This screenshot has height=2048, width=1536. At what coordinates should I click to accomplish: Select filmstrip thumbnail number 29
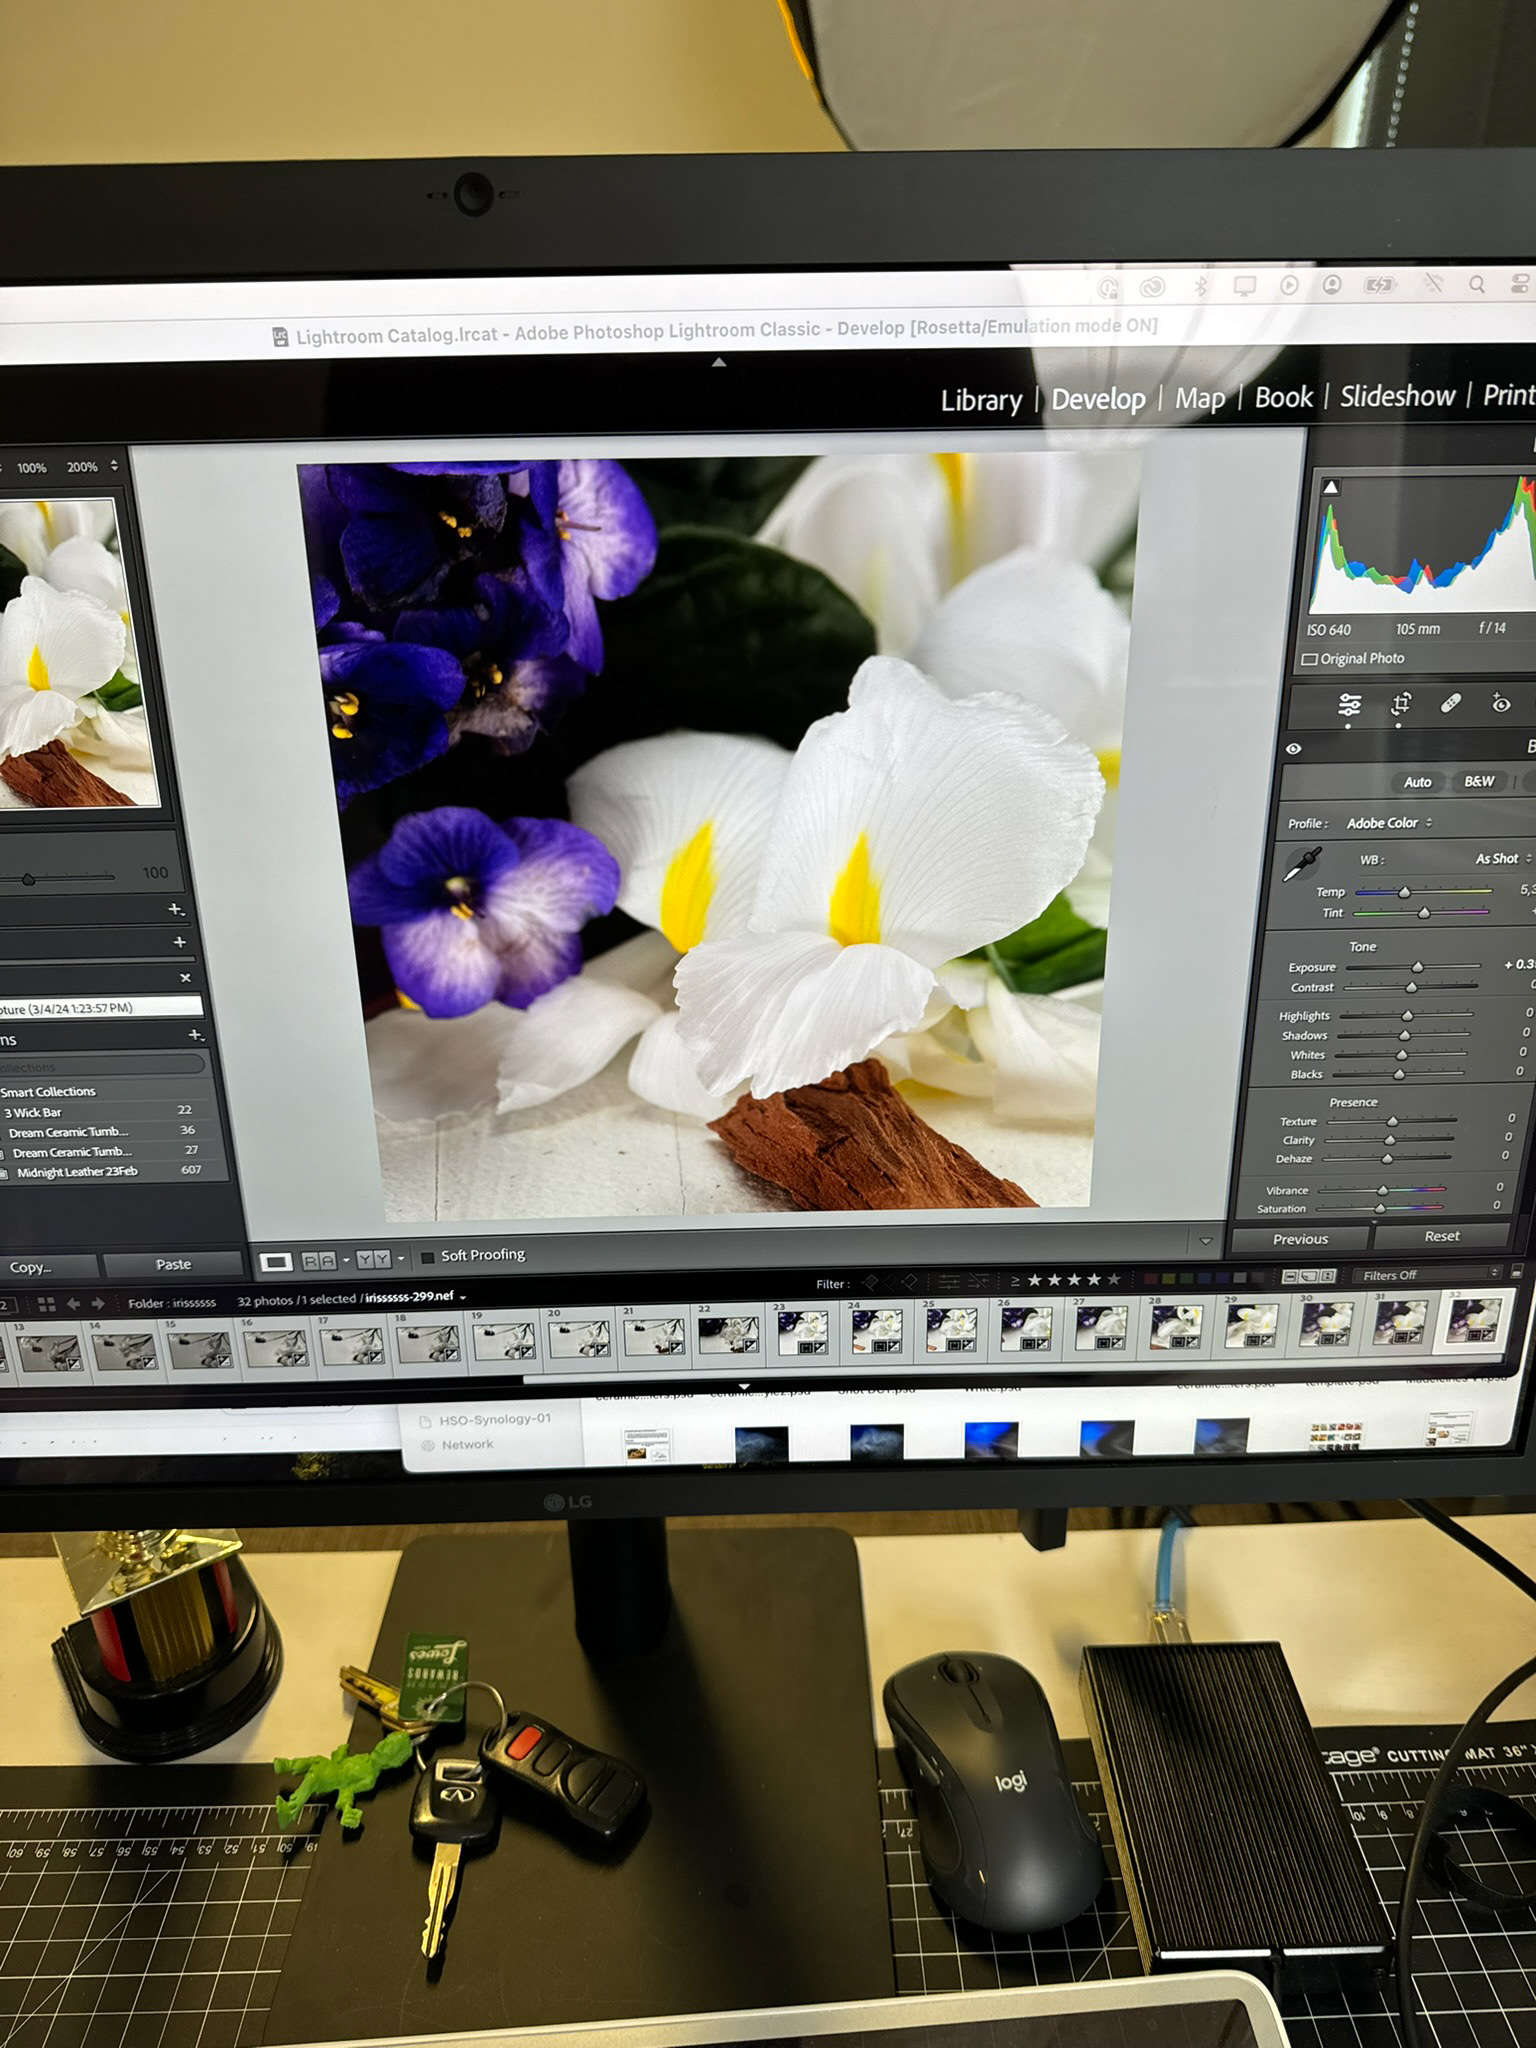1252,1326
